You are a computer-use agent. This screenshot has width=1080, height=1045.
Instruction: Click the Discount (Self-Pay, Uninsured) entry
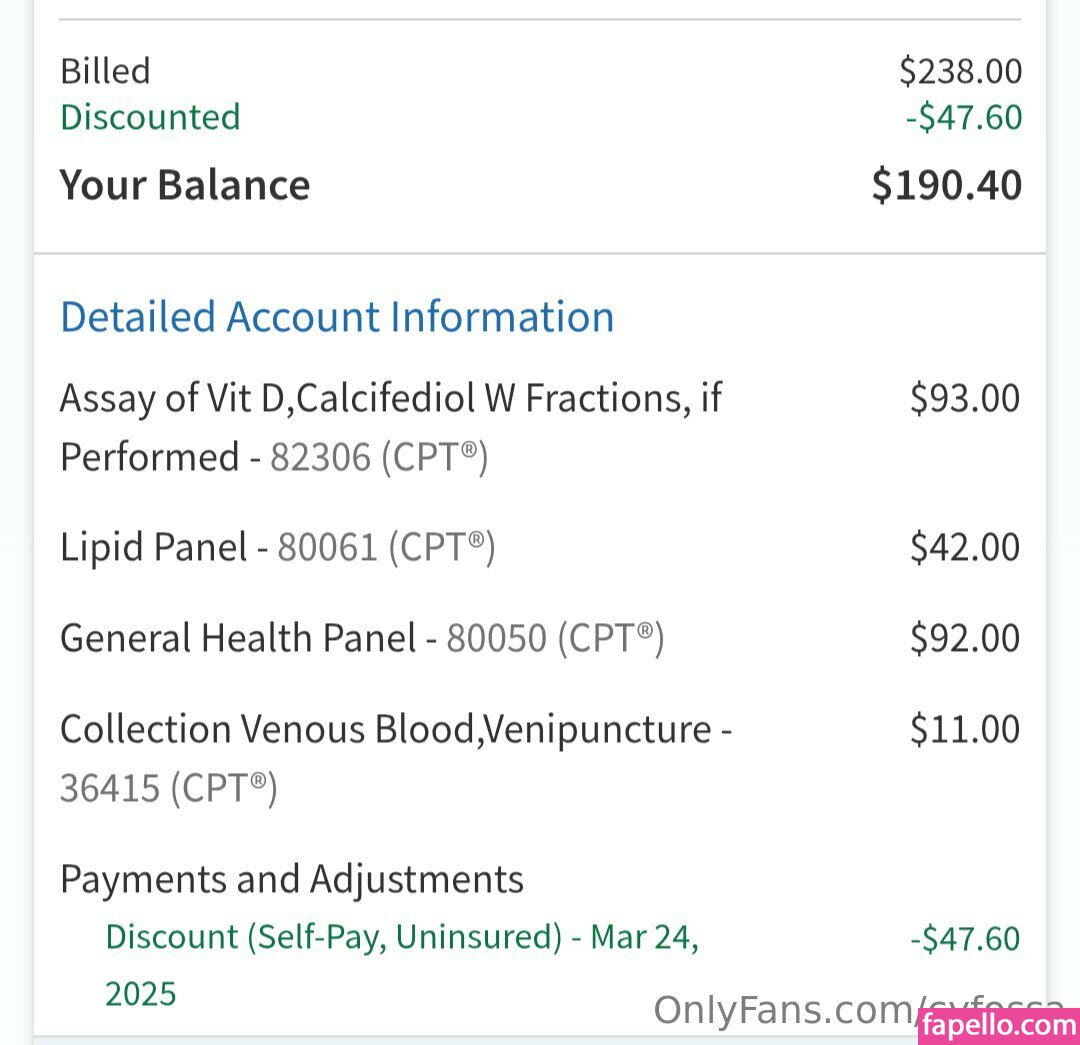click(400, 938)
